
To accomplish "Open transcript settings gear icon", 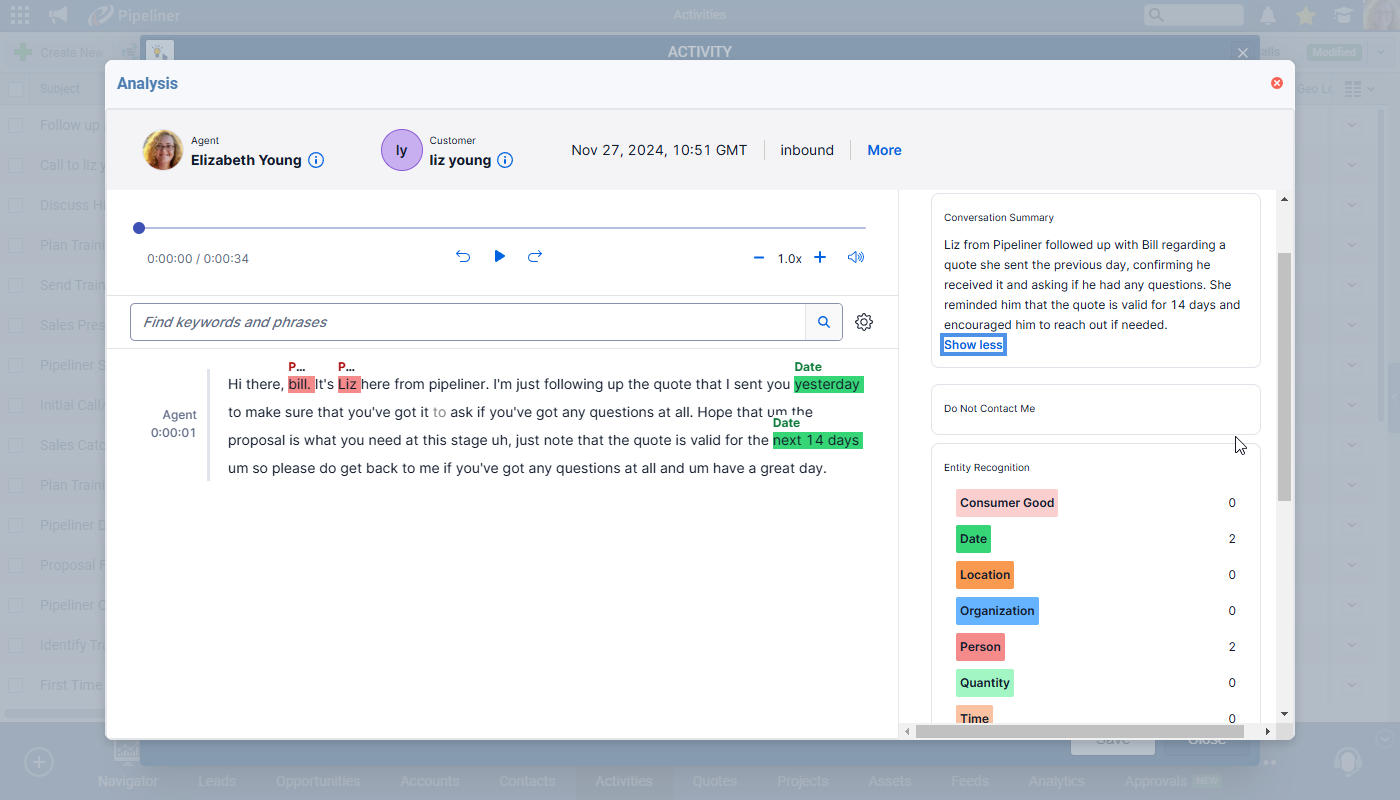I will [x=864, y=322].
